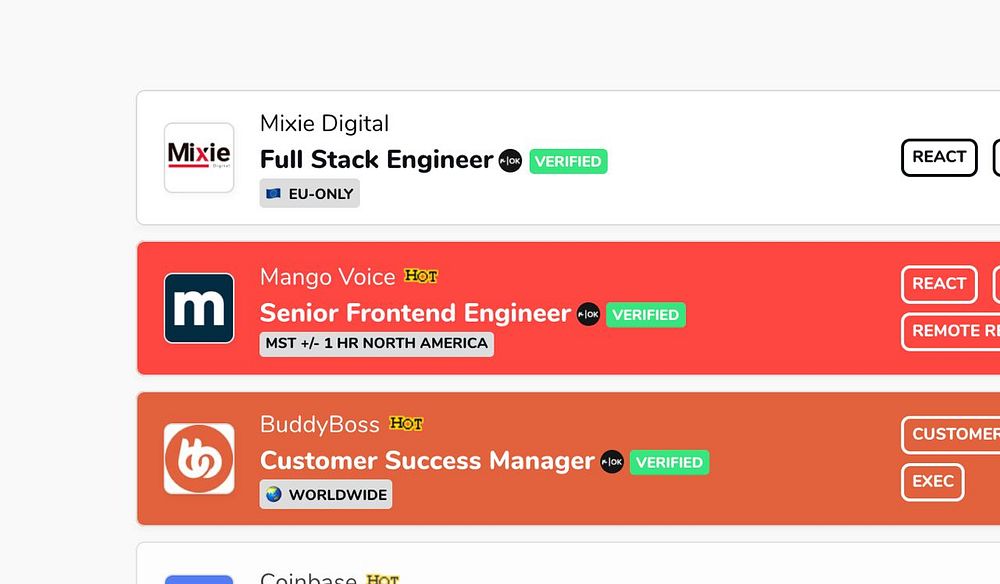Click the HOT icon next to Coinbase
This screenshot has width=1000, height=584.
point(382,579)
